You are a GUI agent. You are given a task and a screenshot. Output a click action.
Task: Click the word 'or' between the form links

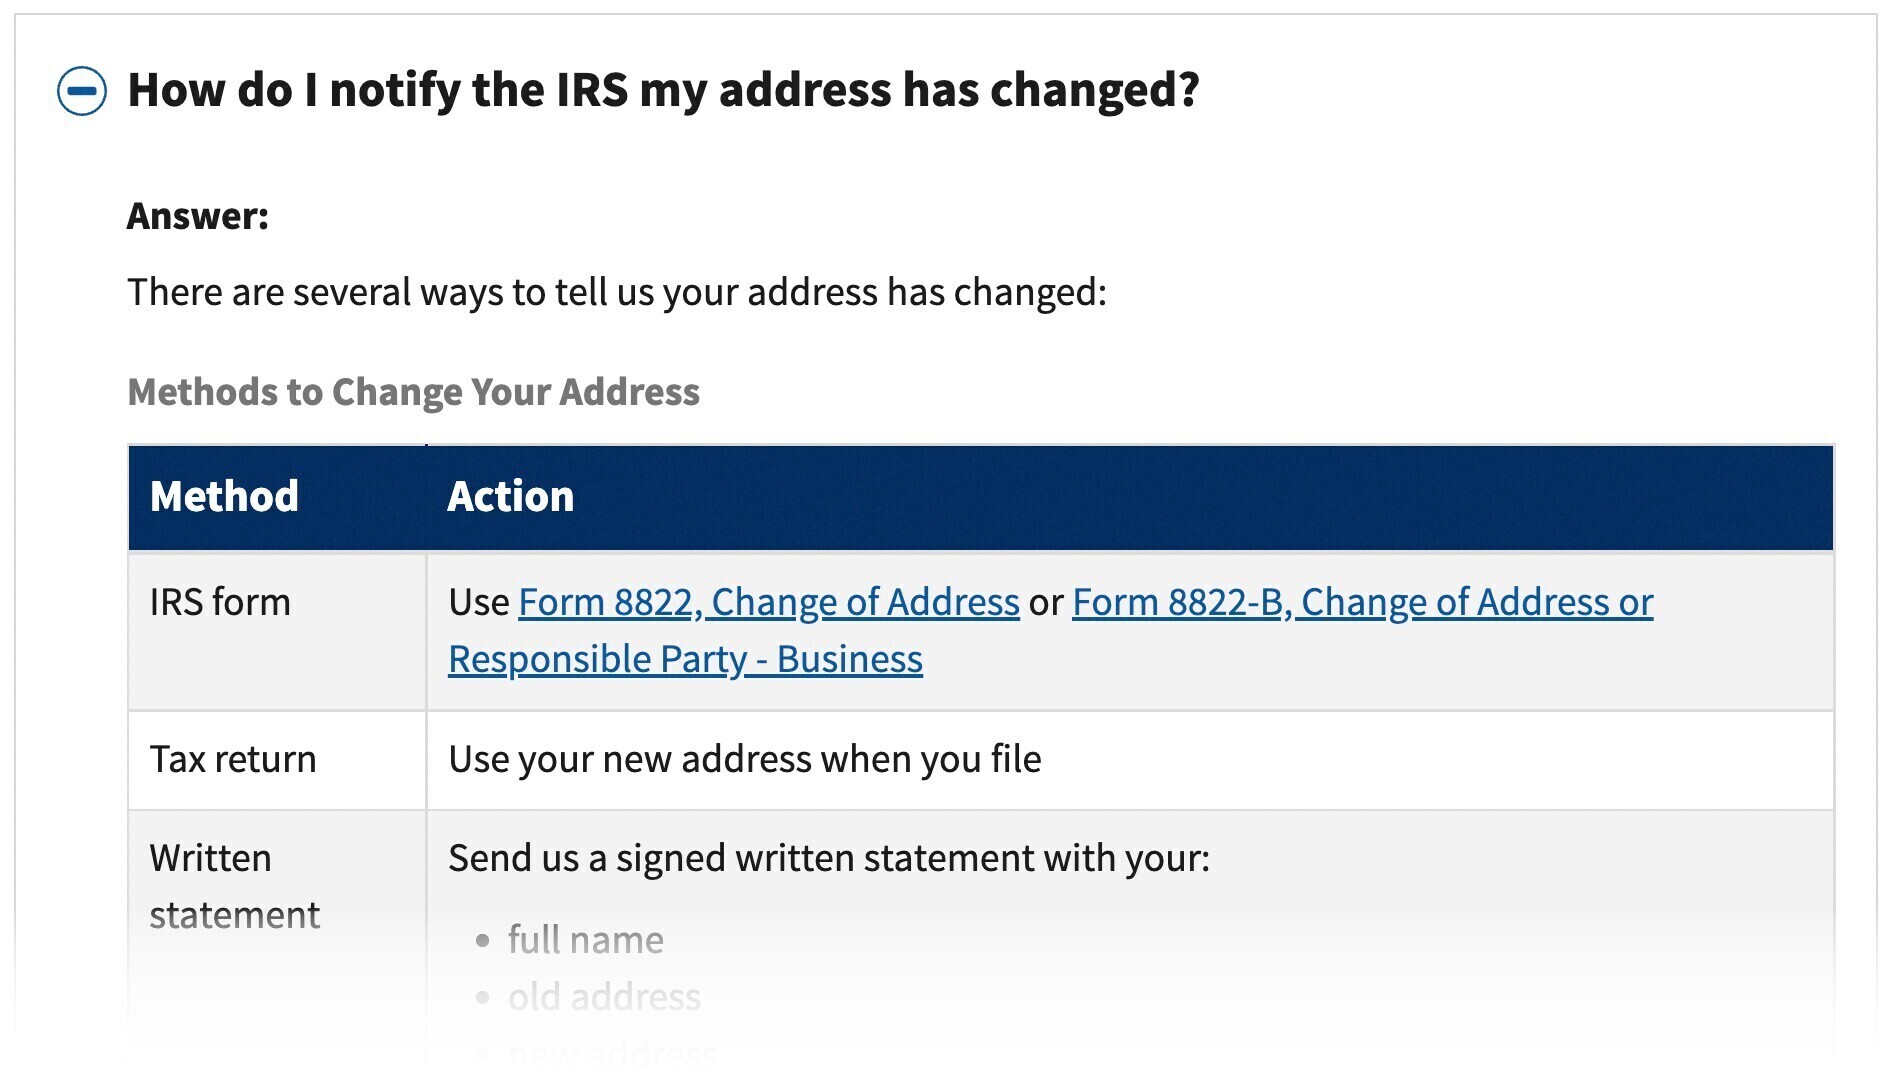(x=1046, y=603)
